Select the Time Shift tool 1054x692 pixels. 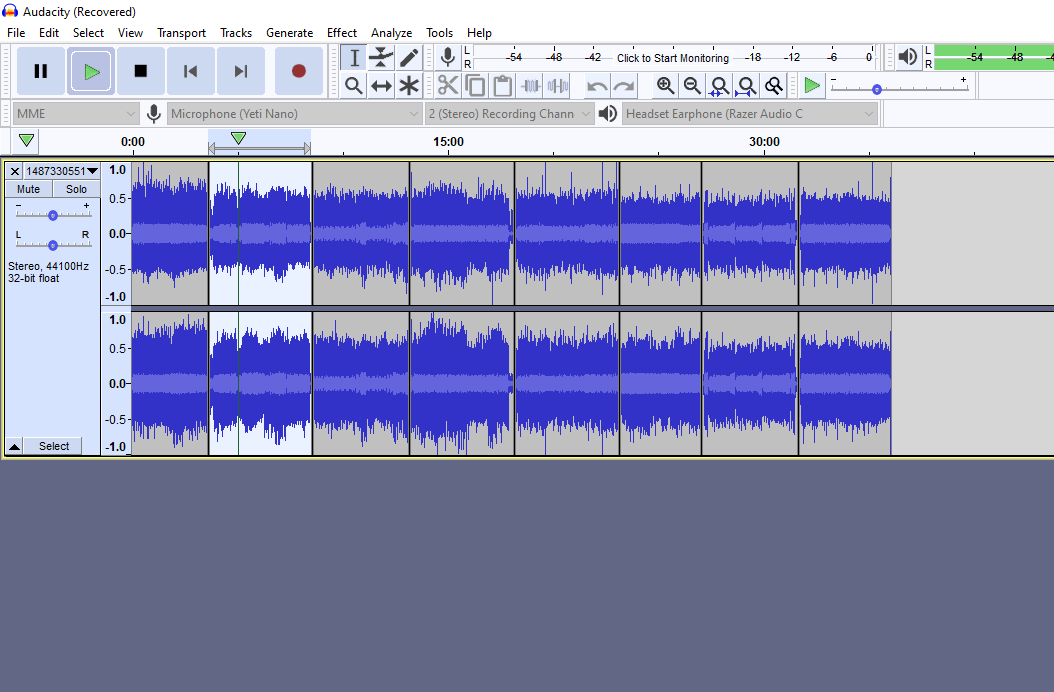tap(381, 85)
